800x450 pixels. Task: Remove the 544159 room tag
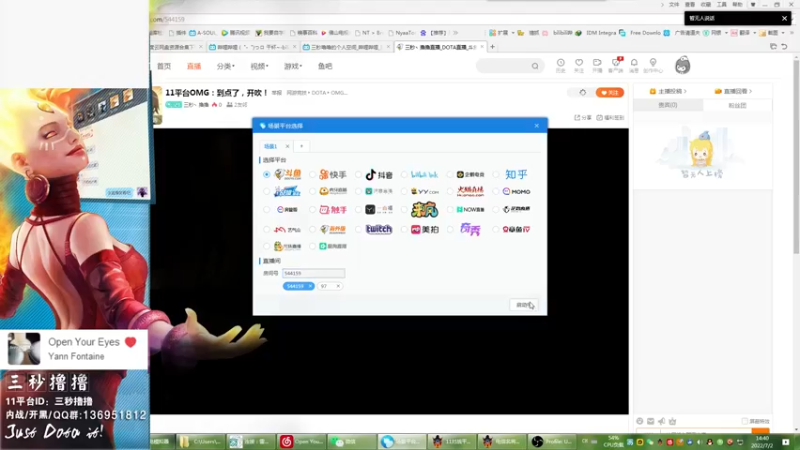click(x=310, y=286)
